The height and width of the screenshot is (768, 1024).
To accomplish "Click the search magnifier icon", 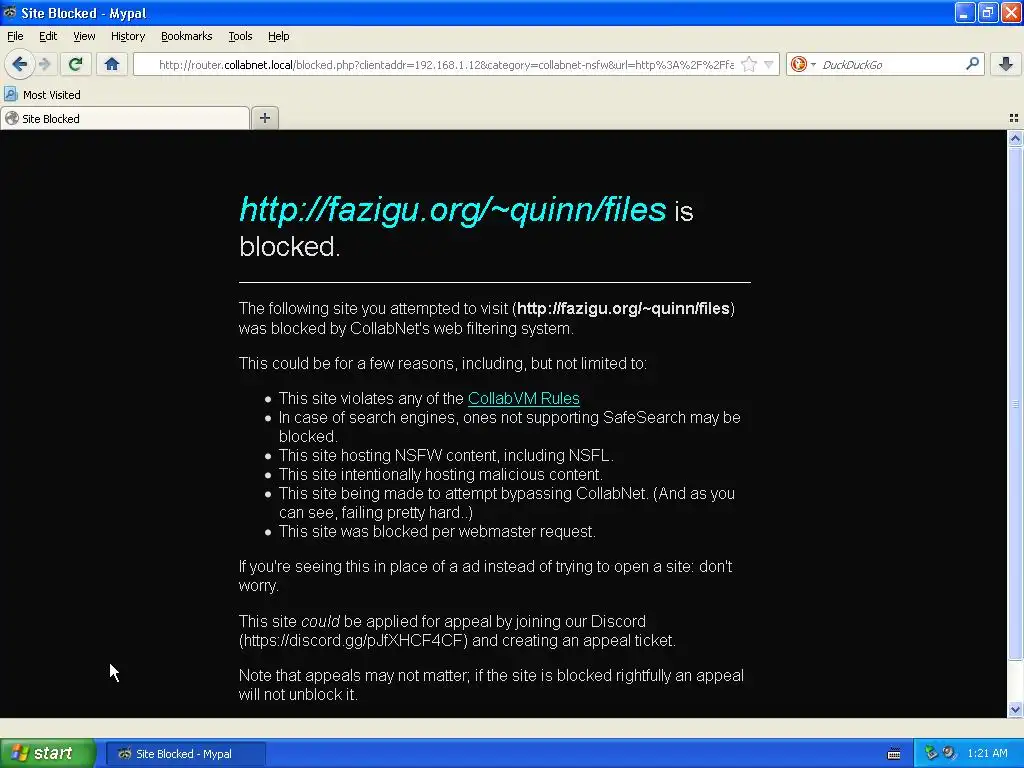I will (972, 64).
